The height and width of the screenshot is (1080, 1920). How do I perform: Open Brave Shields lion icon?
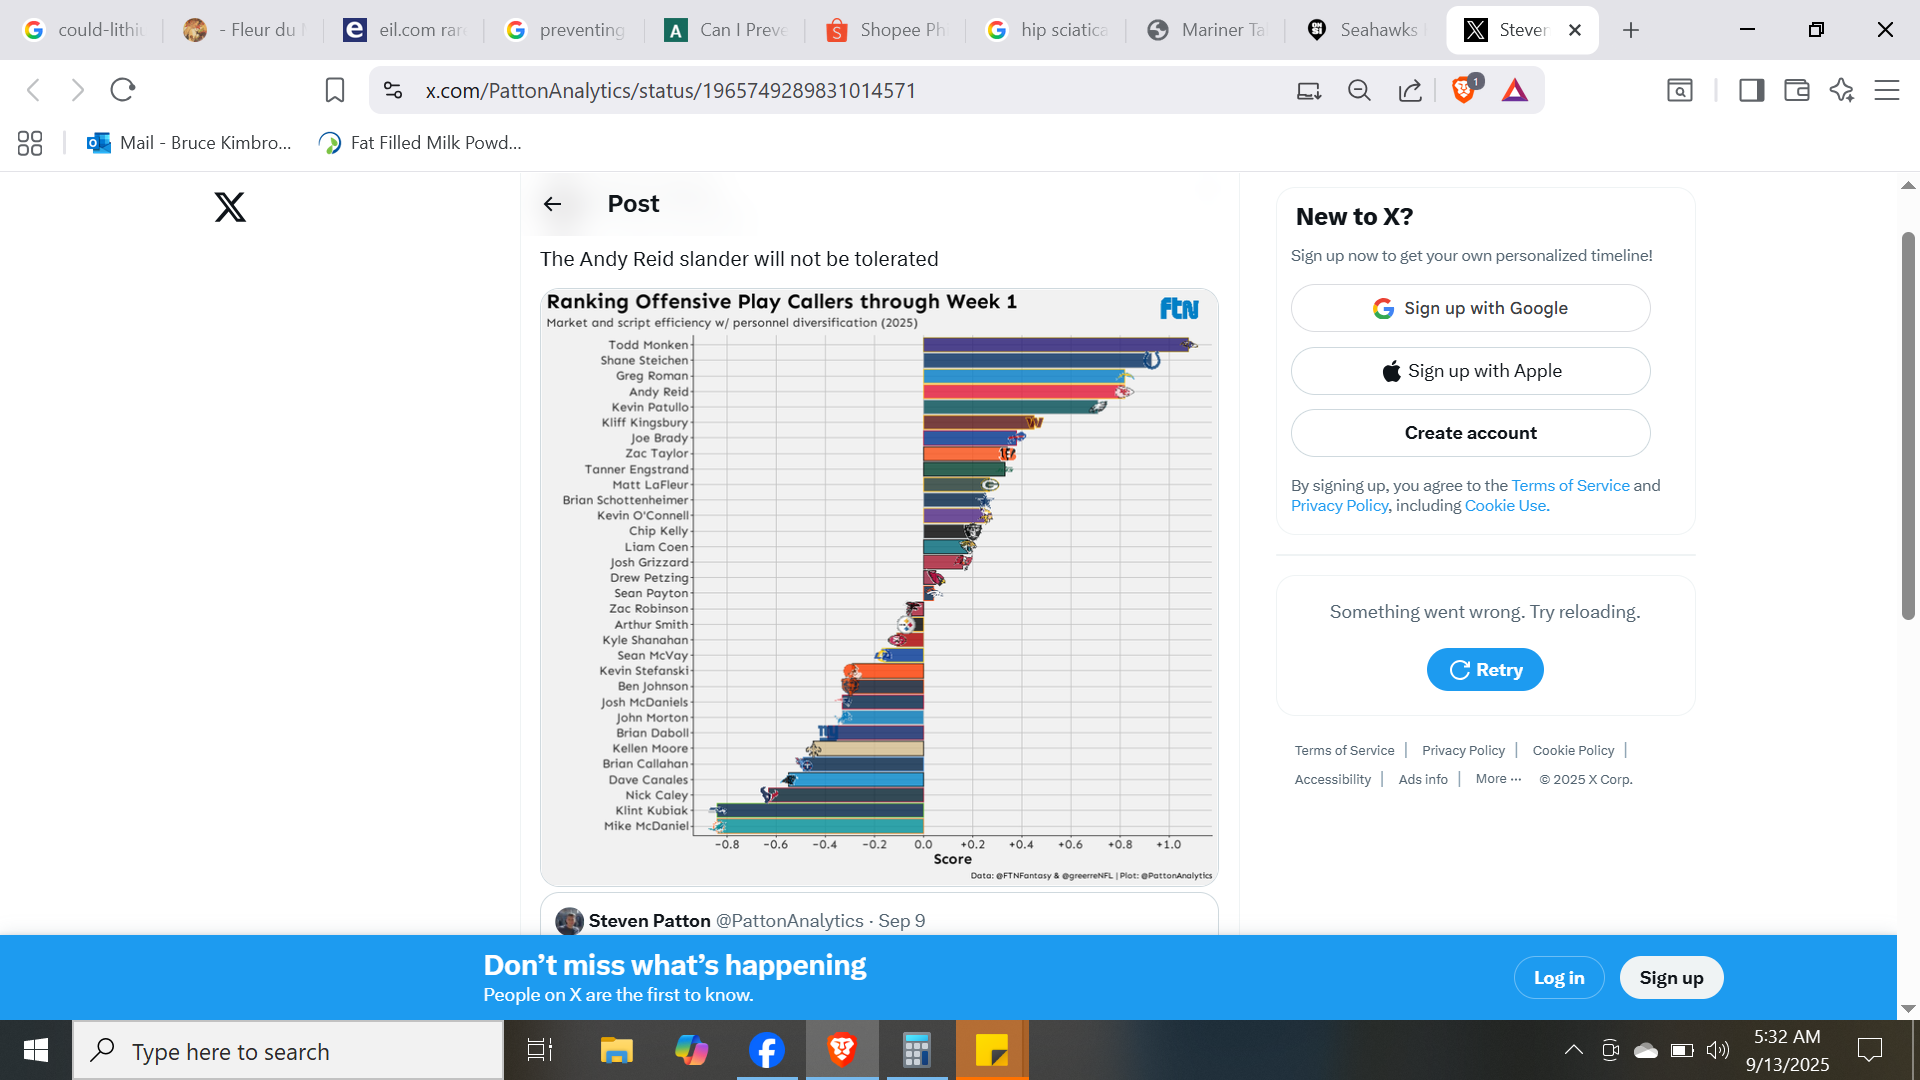point(1463,90)
